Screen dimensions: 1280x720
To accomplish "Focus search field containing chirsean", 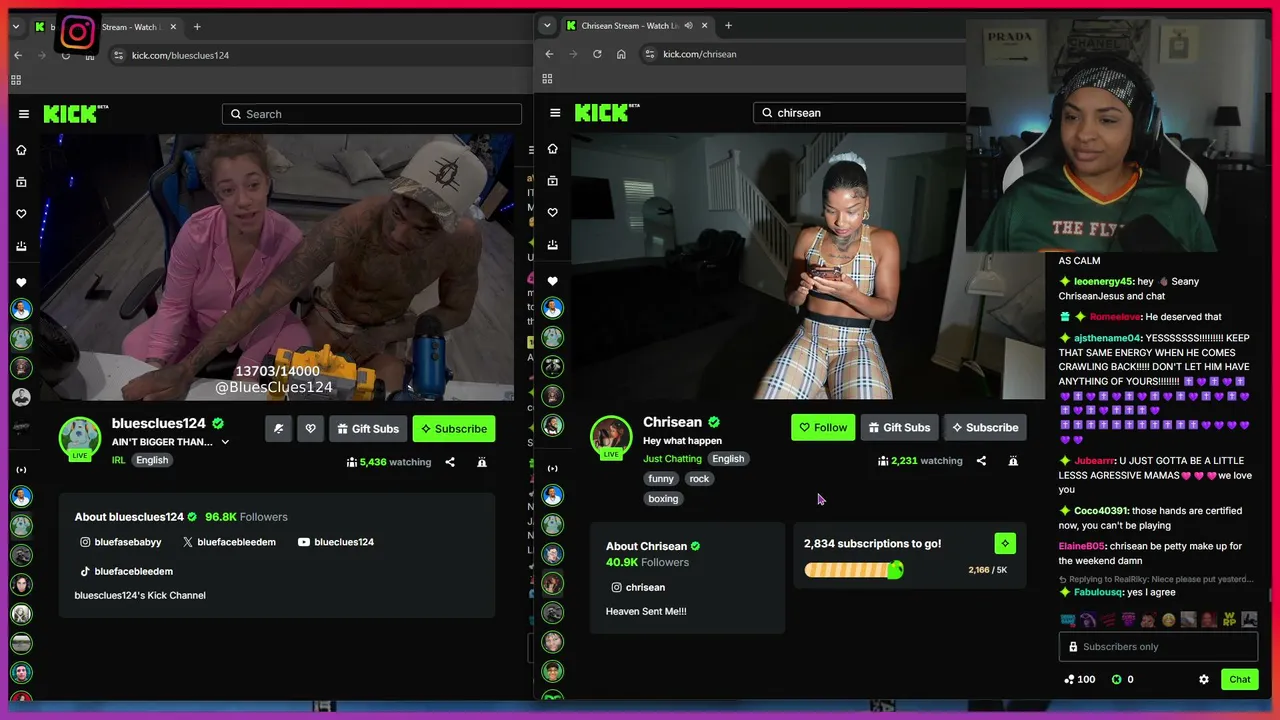I will coord(860,113).
